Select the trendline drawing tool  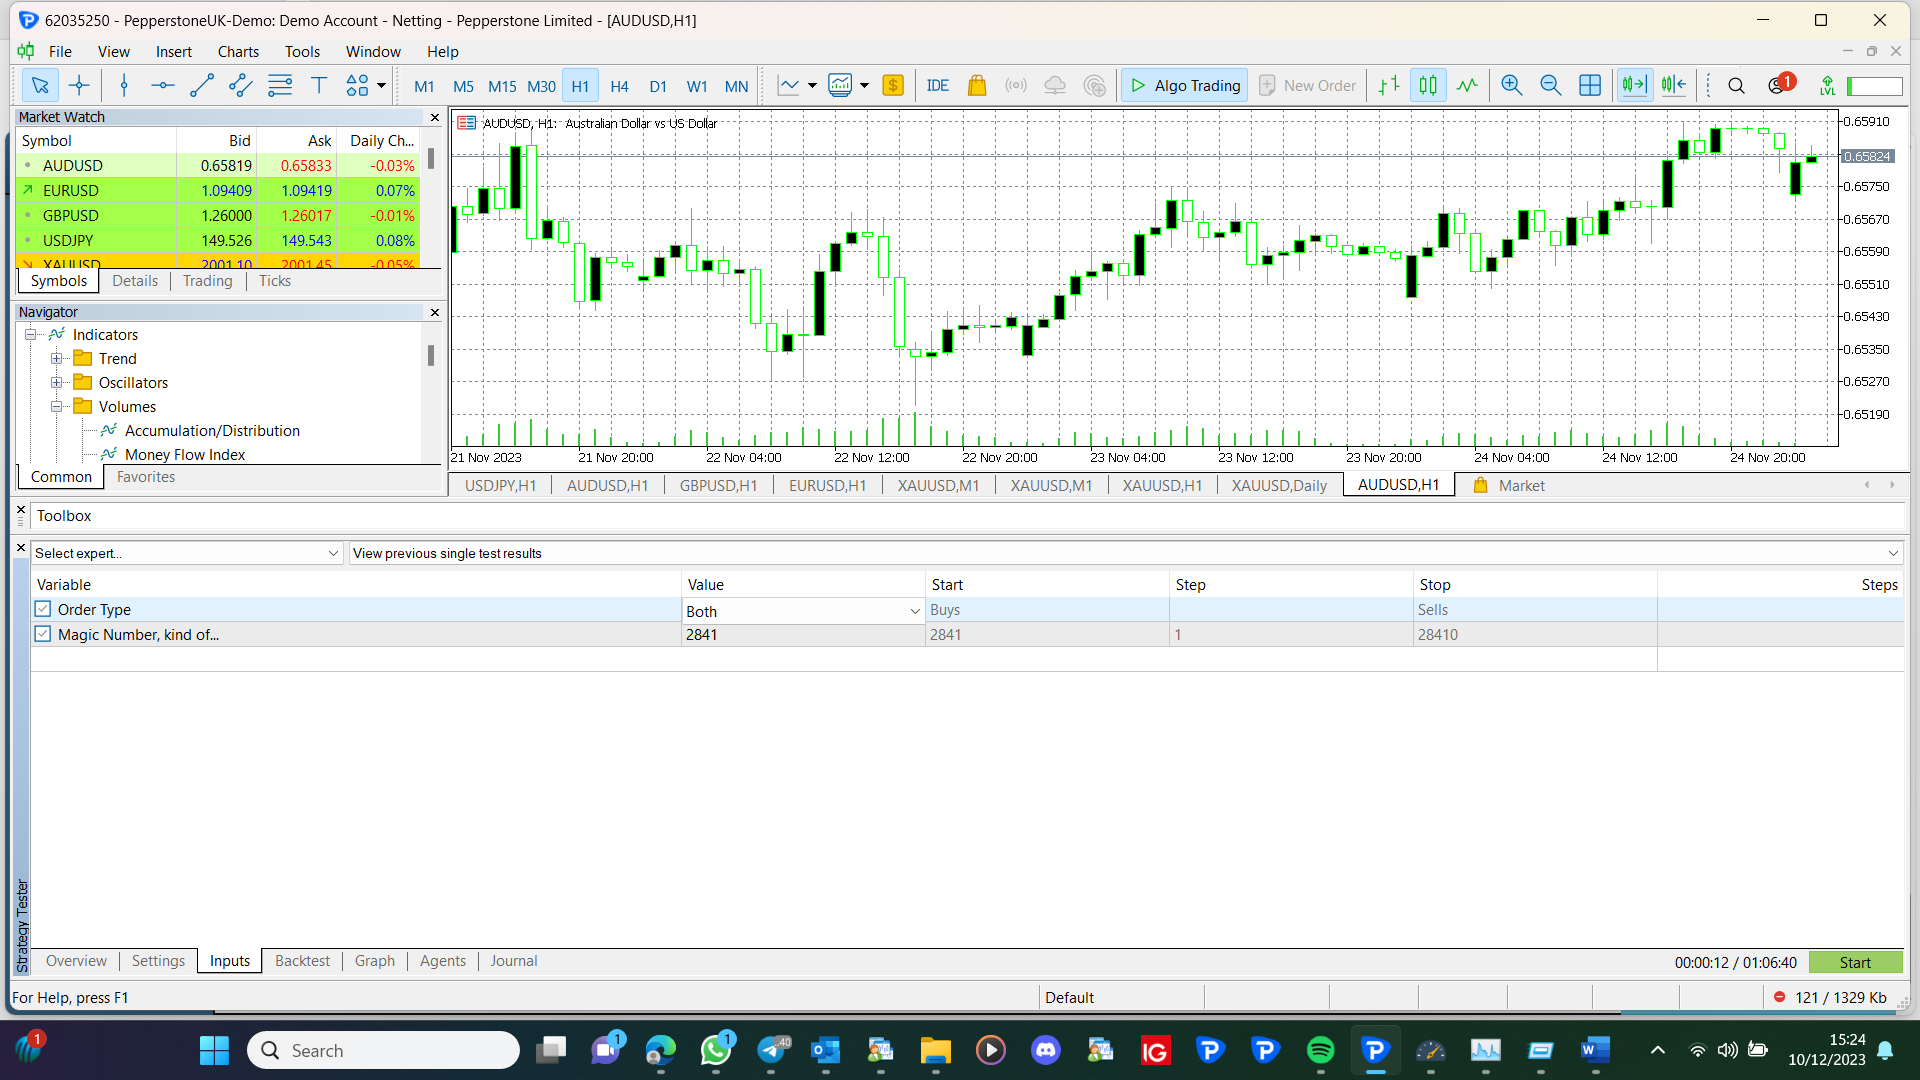[x=202, y=86]
